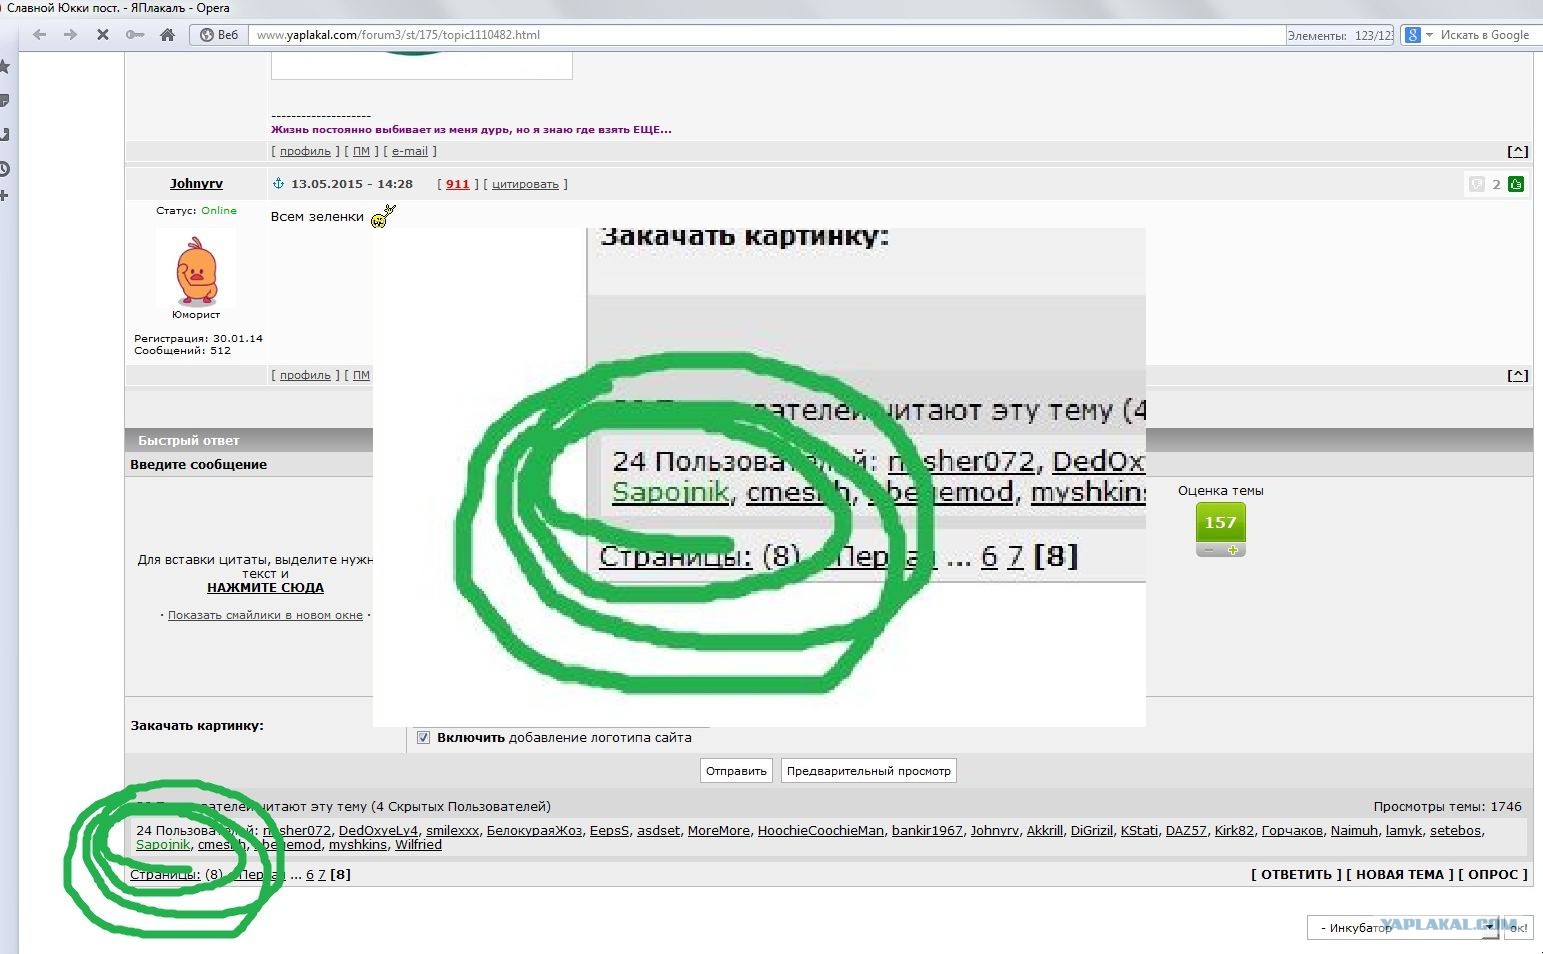Open Johnyrv's duck avatar image
The width and height of the screenshot is (1543, 954).
pos(196,268)
